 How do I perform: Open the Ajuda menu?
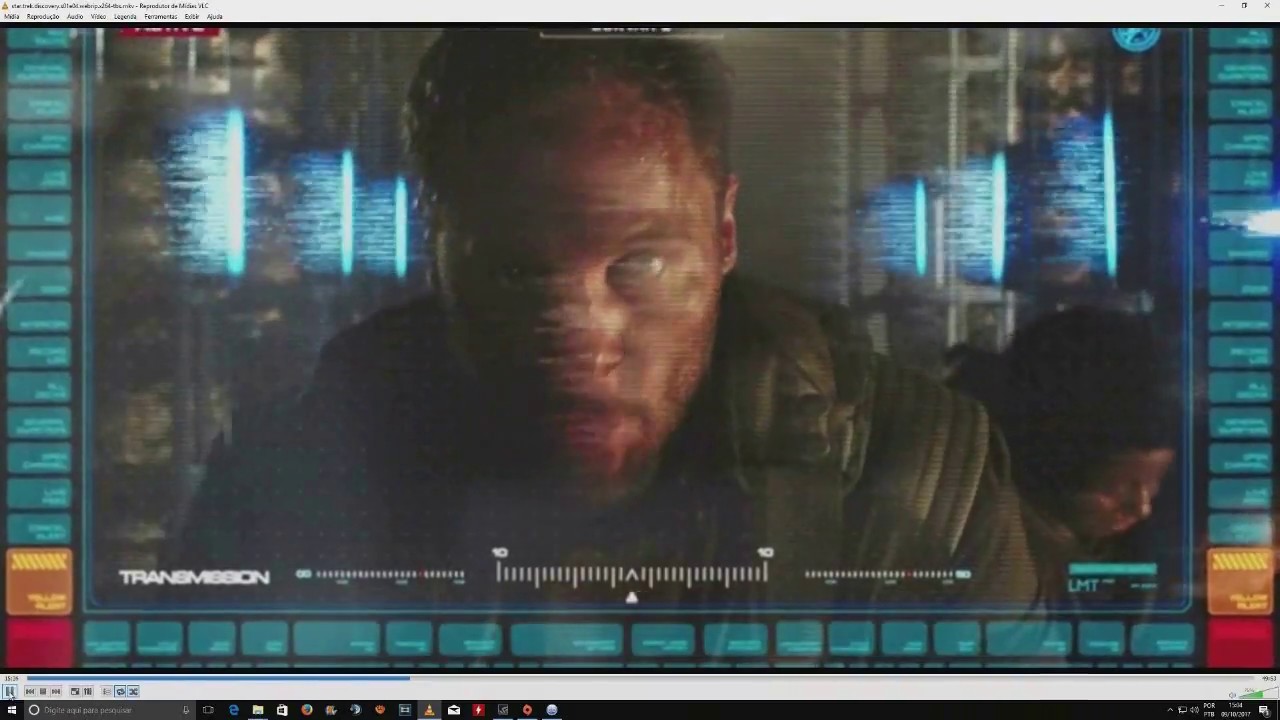click(x=214, y=16)
